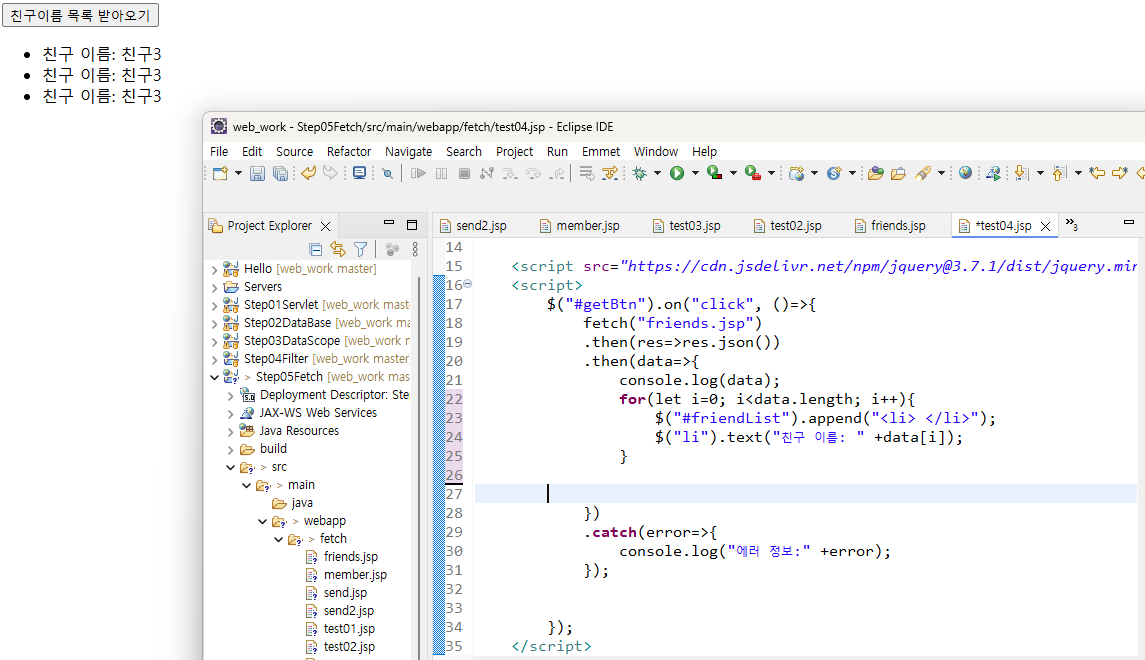
Task: Click the green Run button icon
Action: [x=677, y=173]
